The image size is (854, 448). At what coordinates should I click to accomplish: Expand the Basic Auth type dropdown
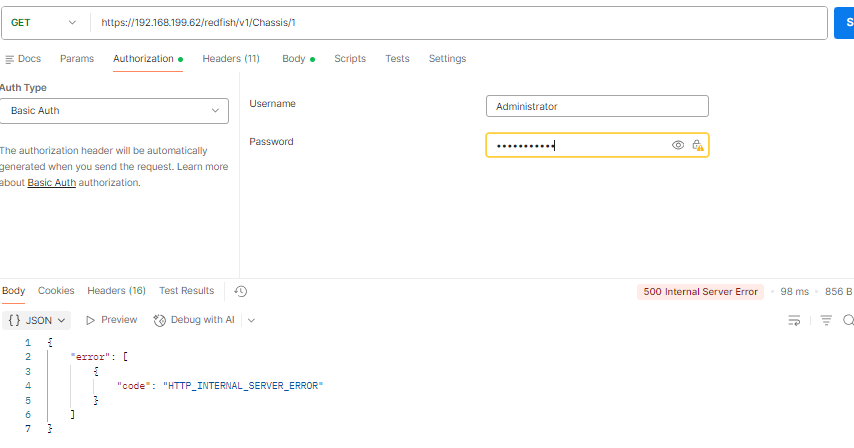(115, 110)
